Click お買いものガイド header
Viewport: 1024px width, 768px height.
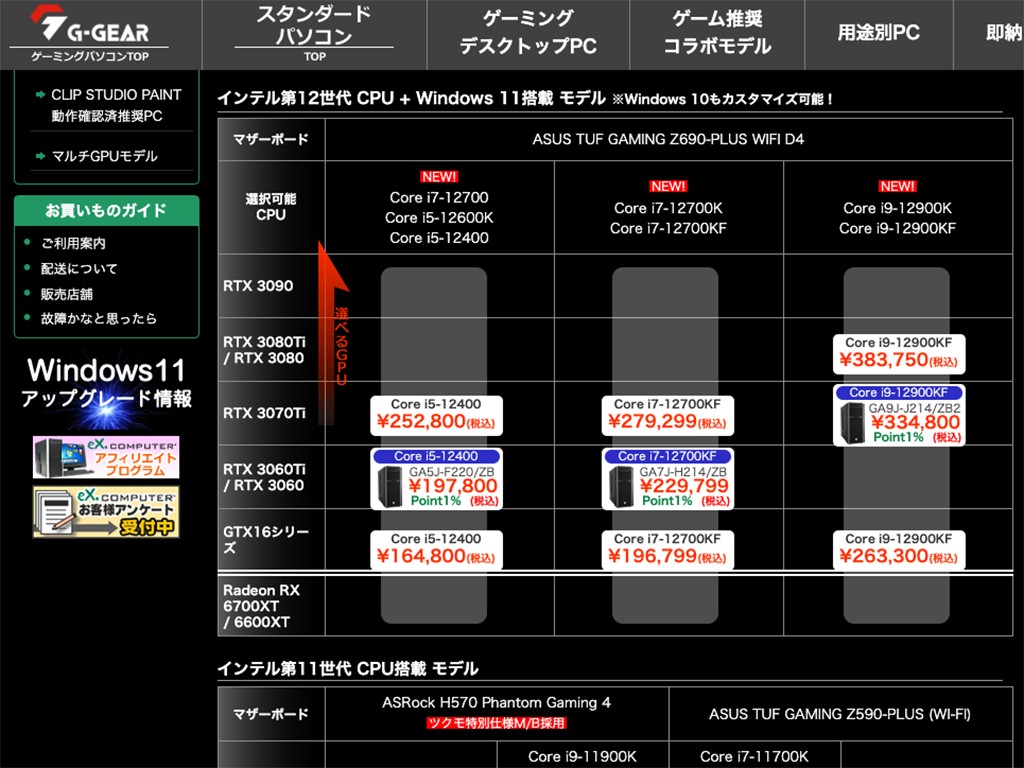(106, 210)
